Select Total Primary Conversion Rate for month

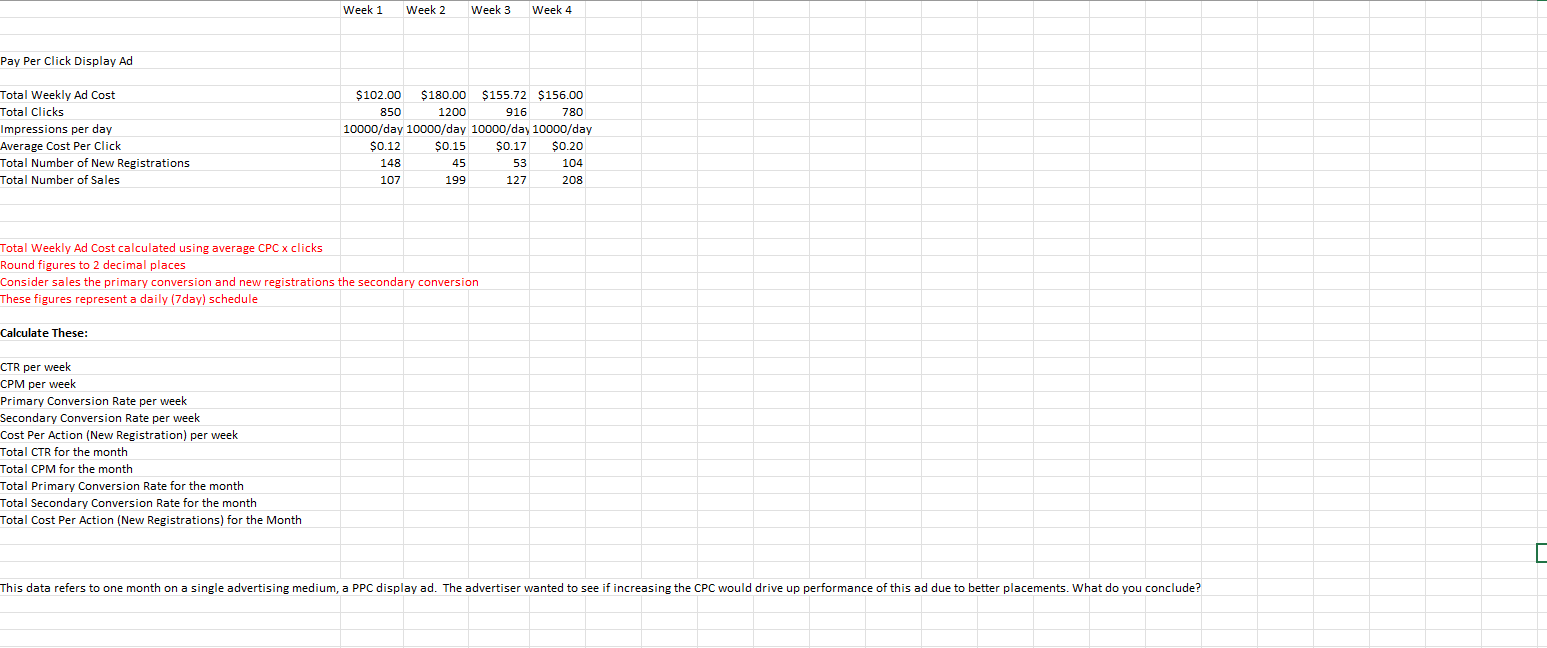point(122,486)
